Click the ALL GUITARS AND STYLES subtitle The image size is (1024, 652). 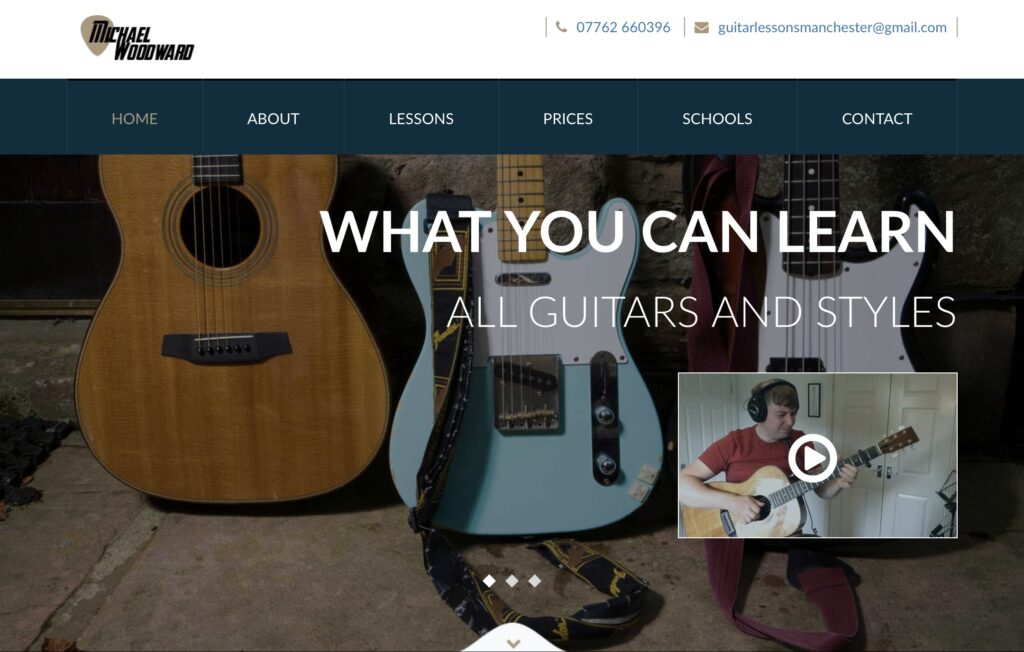pos(701,312)
